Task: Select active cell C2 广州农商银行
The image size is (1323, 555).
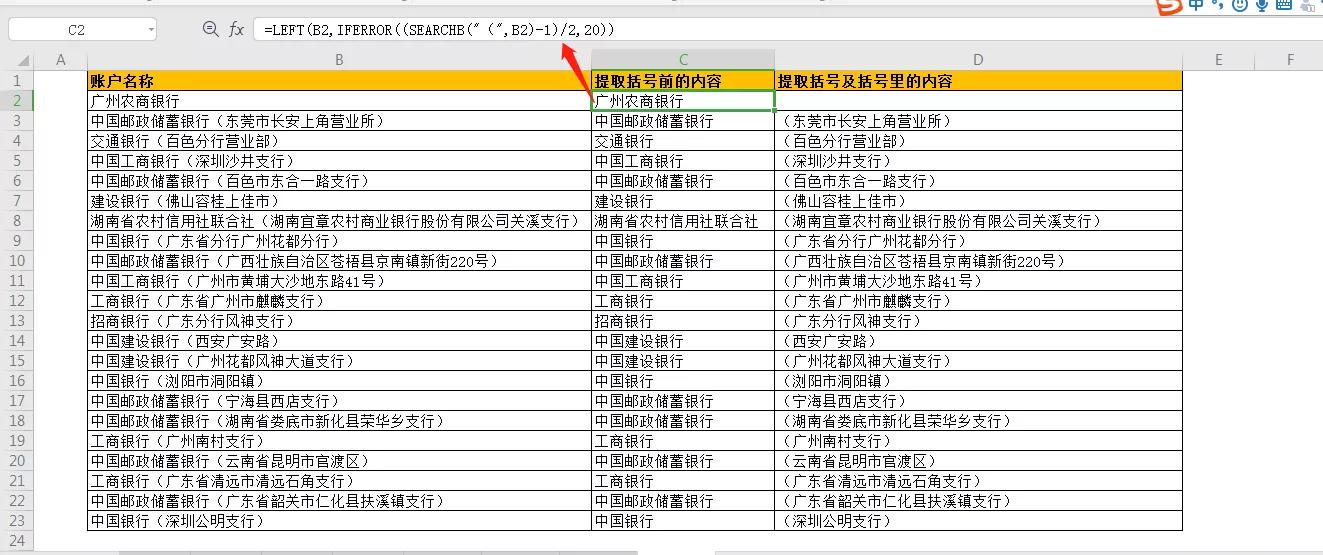Action: (x=683, y=101)
